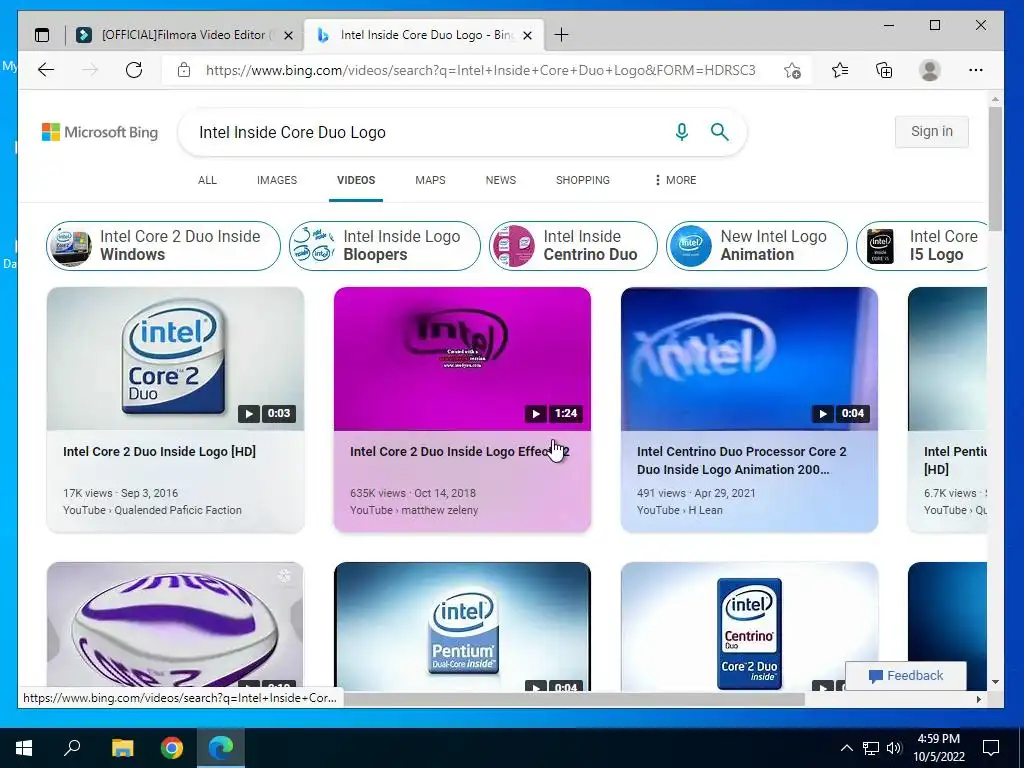Open network status tray icon

871,748
